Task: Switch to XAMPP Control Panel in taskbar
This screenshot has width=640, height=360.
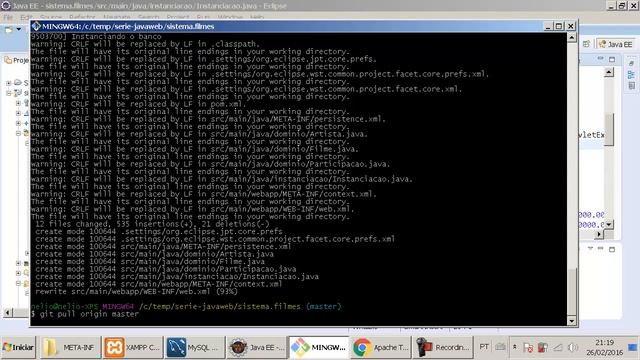Action: pyautogui.click(x=132, y=347)
